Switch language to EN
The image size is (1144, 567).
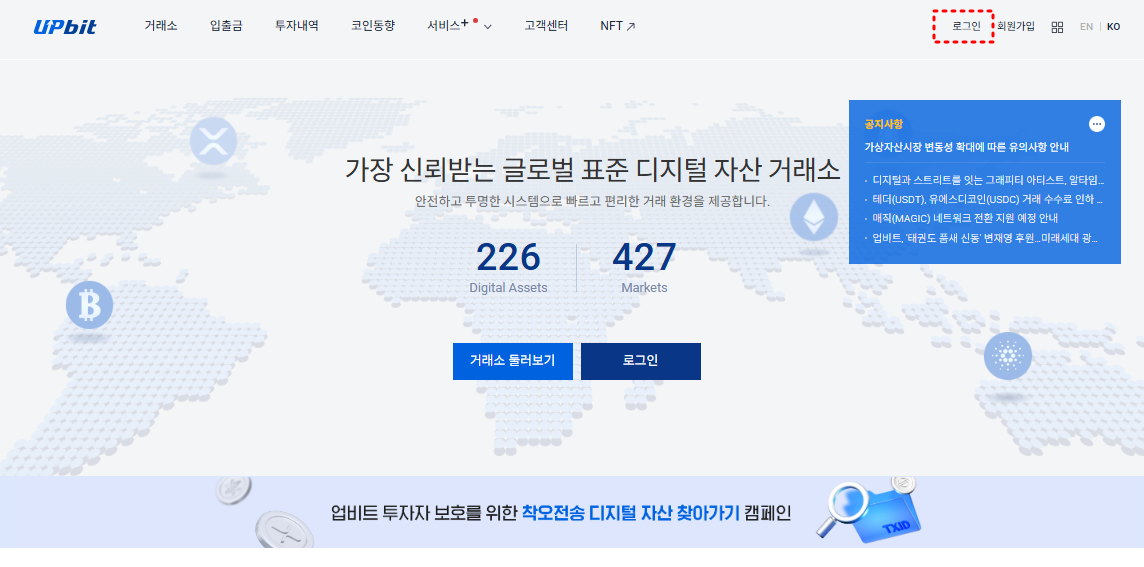[x=1086, y=26]
